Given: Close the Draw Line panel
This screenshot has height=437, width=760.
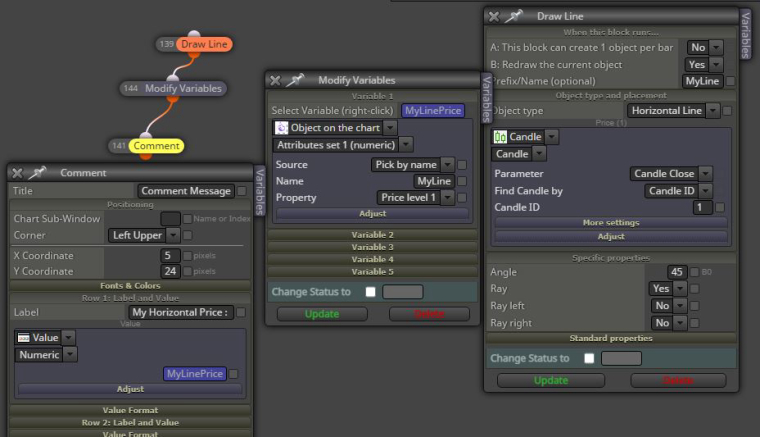Looking at the screenshot, I should [493, 16].
